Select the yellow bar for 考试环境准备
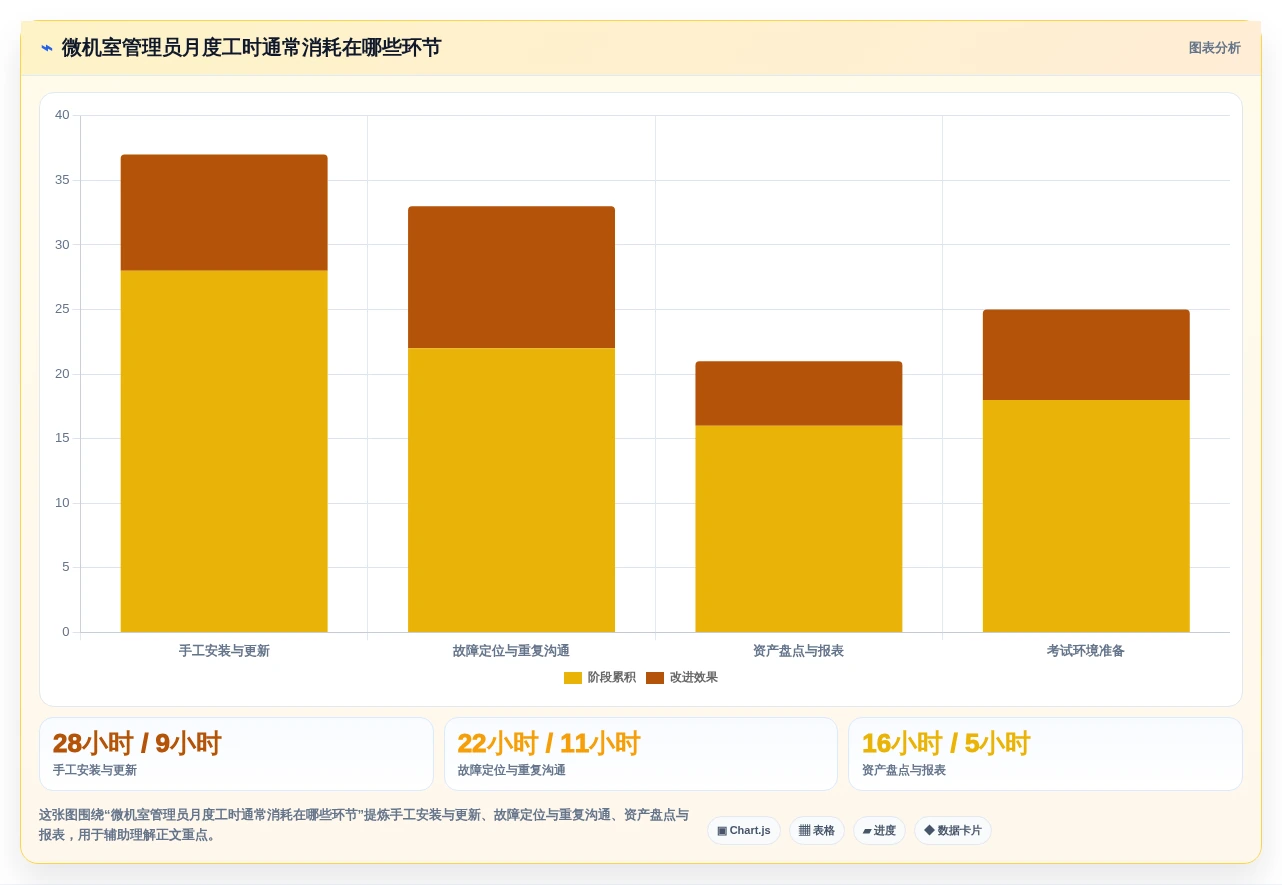The image size is (1282, 885). click(x=1086, y=516)
